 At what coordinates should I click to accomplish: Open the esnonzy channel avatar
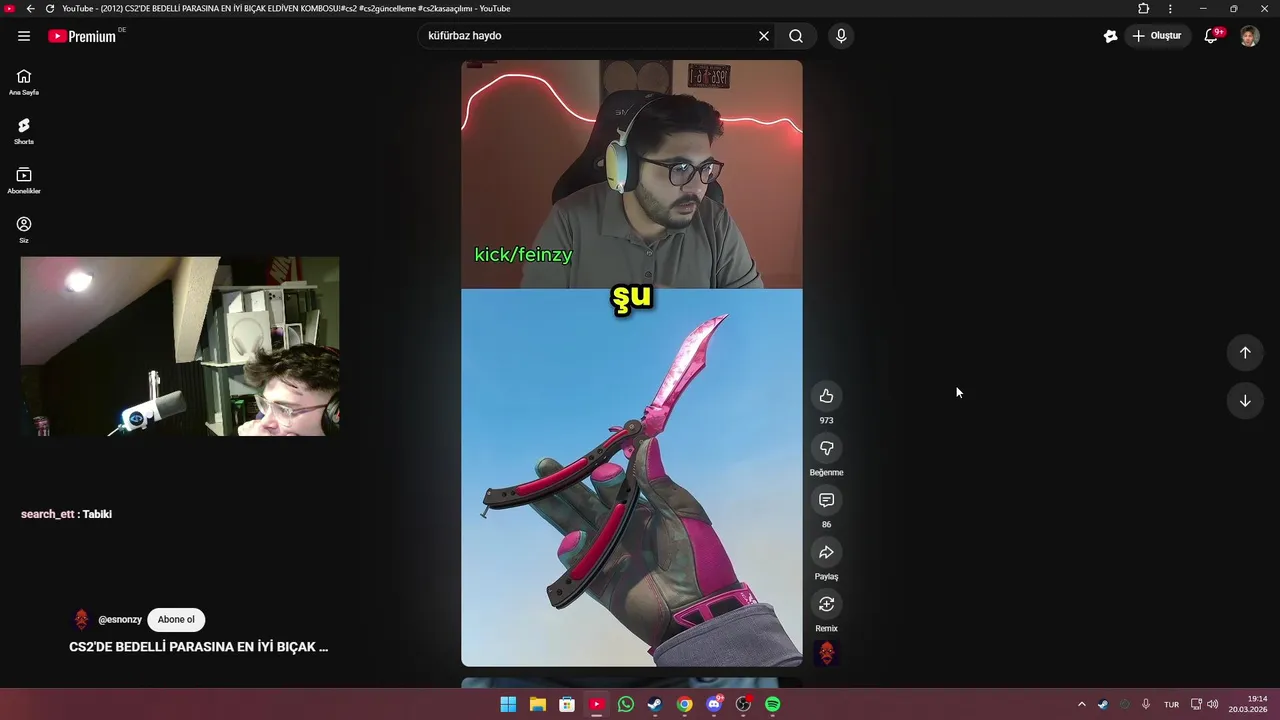[x=82, y=620]
